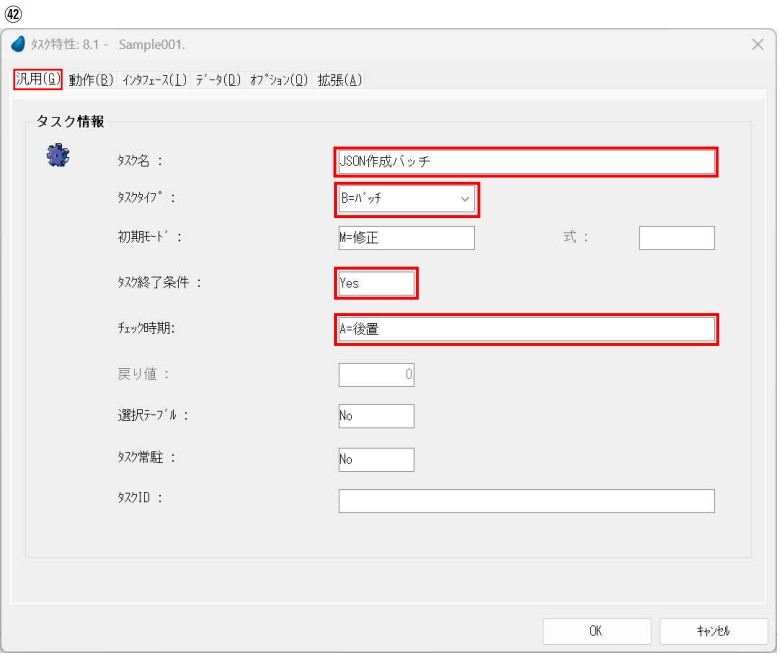Select the 汎用(G) tab
This screenshot has height=654, width=781.
click(37, 80)
